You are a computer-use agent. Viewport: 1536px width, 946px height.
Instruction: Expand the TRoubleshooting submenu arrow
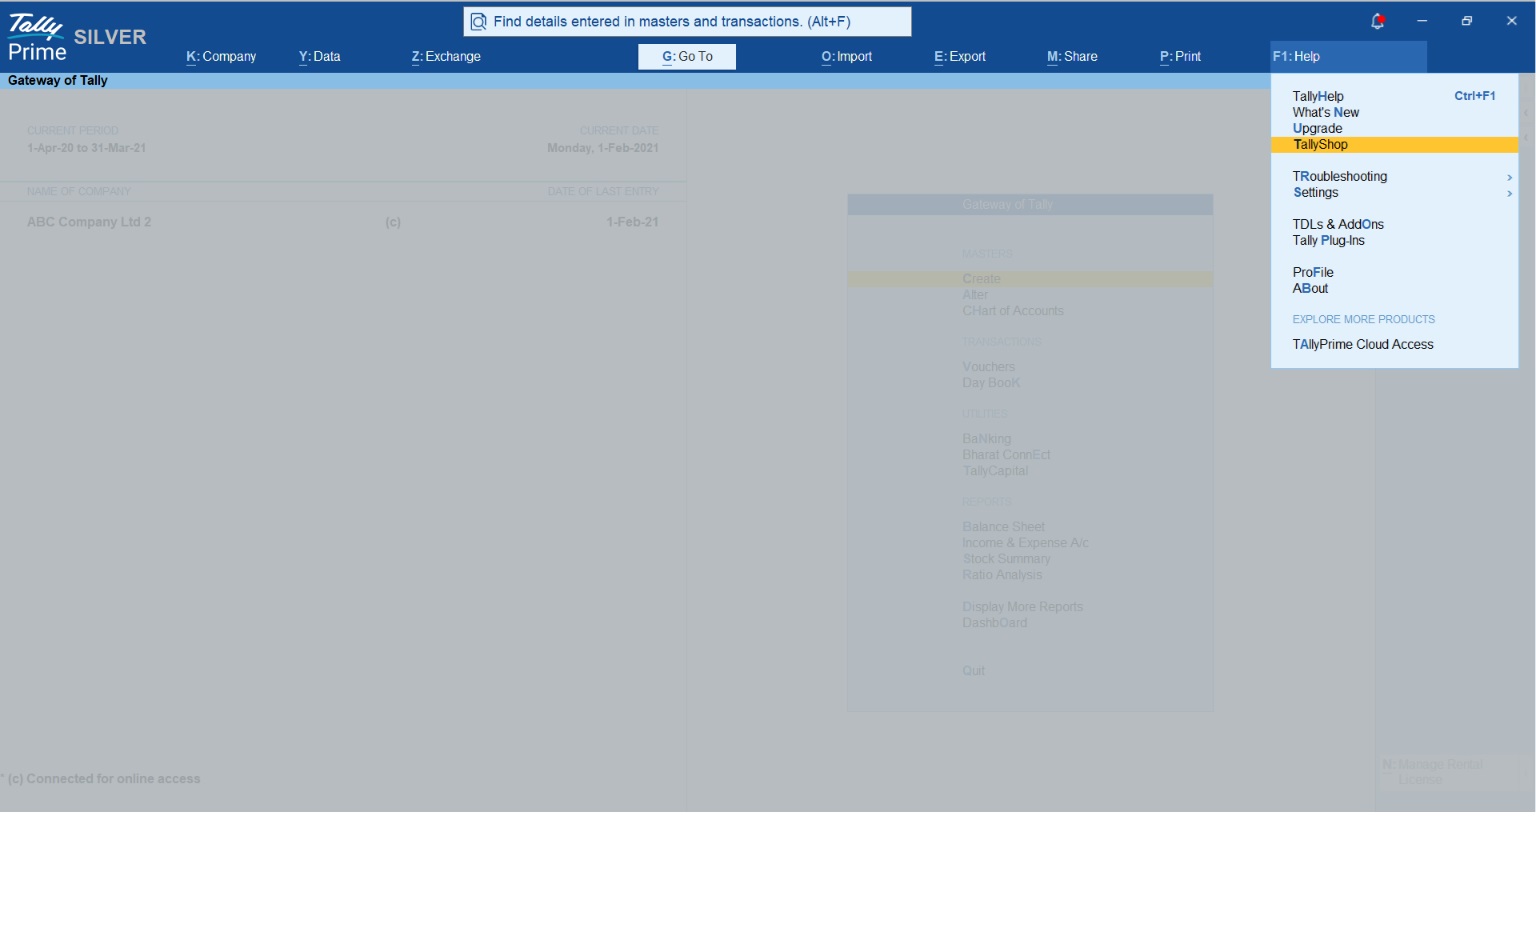1509,177
